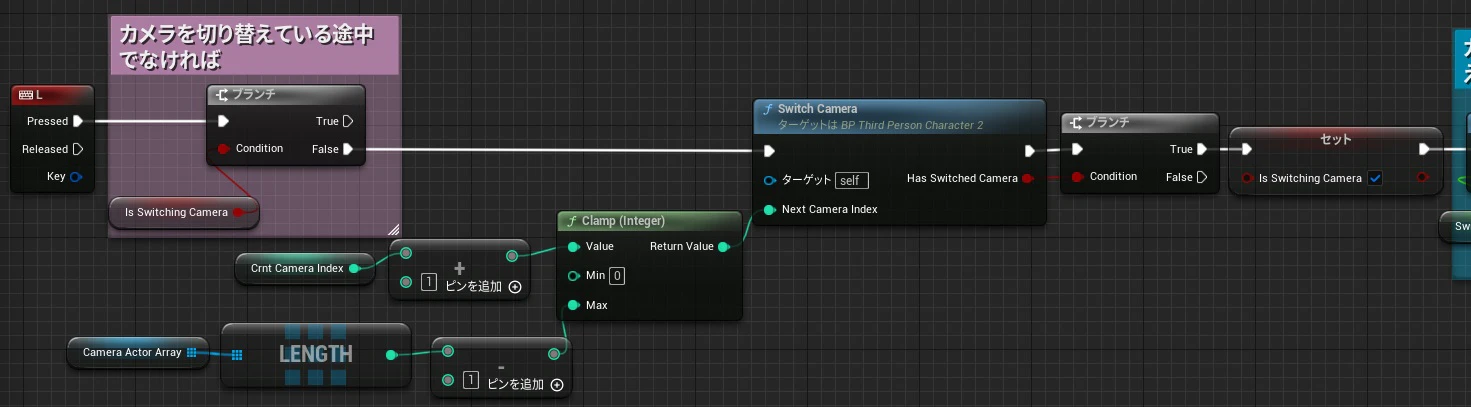Select the purple comment box header

(x=254, y=46)
